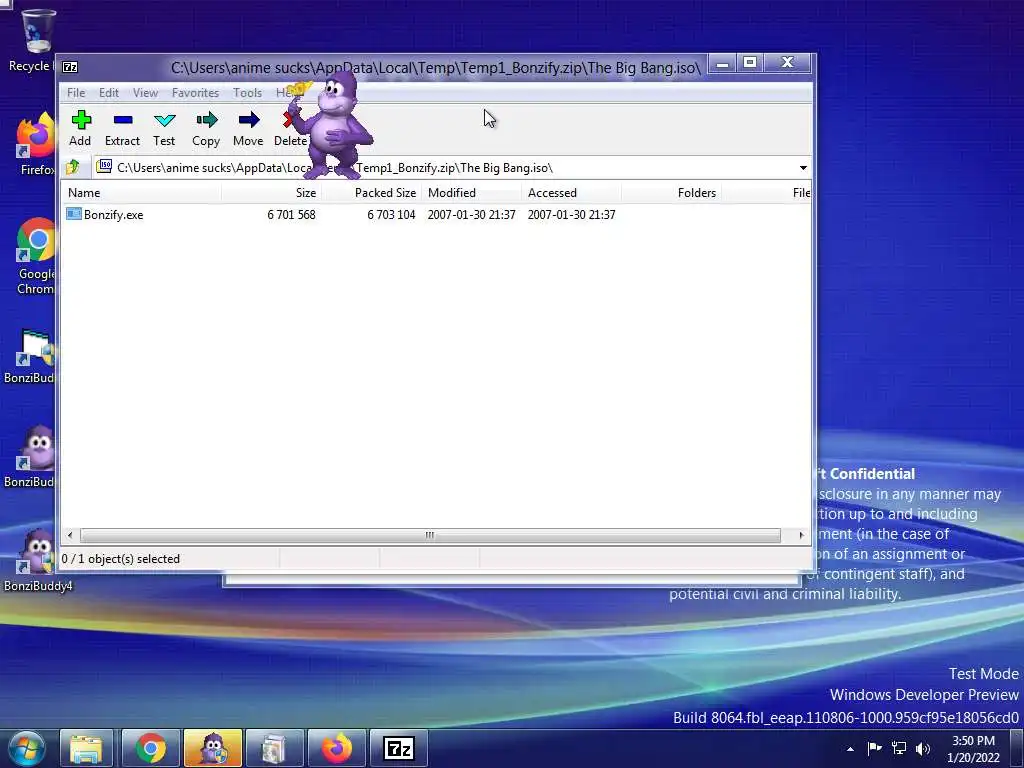Click the left scroll arrow
This screenshot has height=768, width=1024.
point(70,536)
